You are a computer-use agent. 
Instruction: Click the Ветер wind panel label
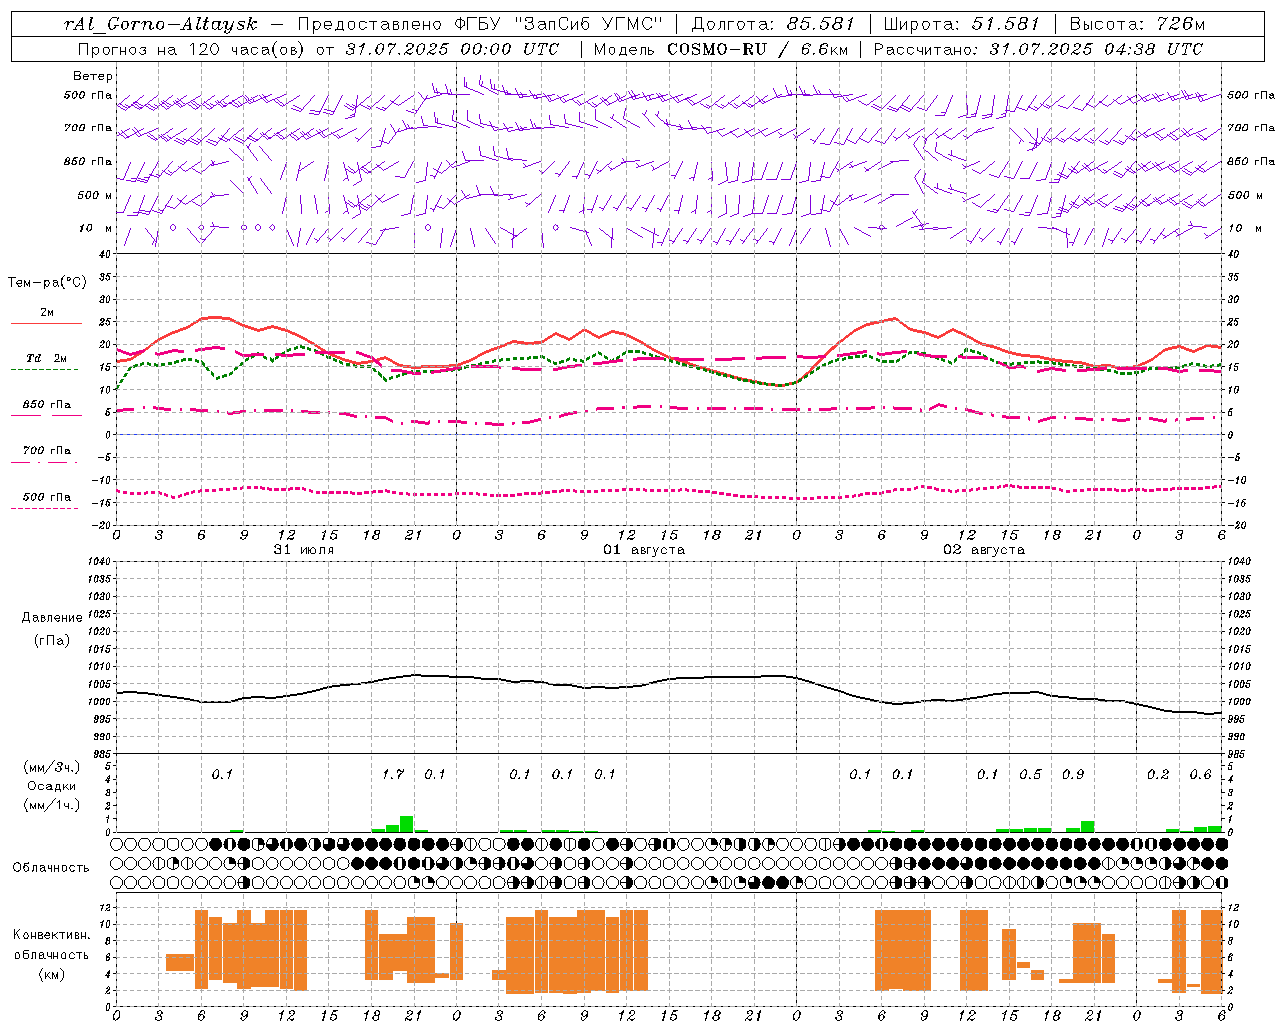point(93,76)
